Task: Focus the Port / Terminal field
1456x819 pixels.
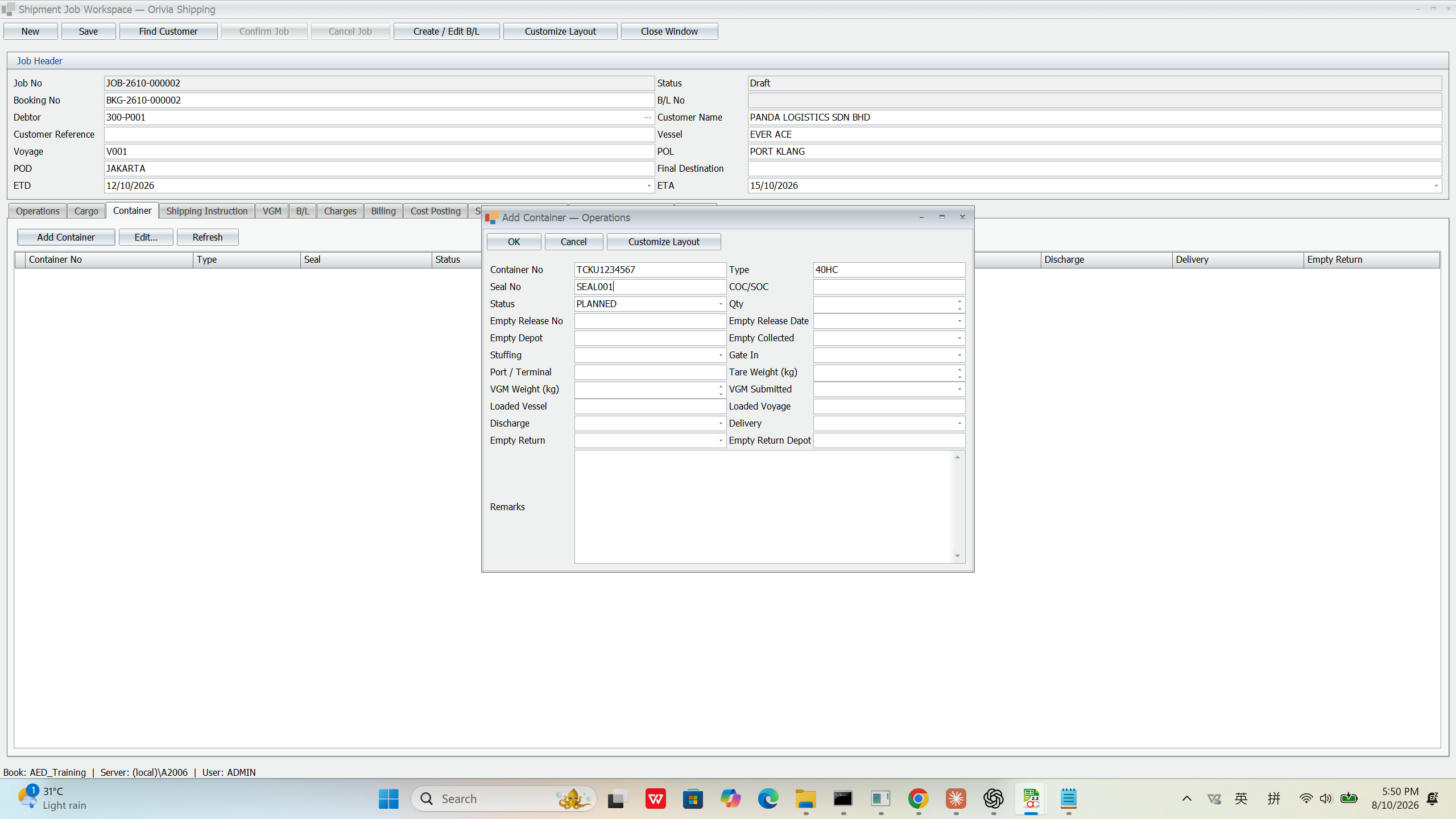Action: point(650,372)
